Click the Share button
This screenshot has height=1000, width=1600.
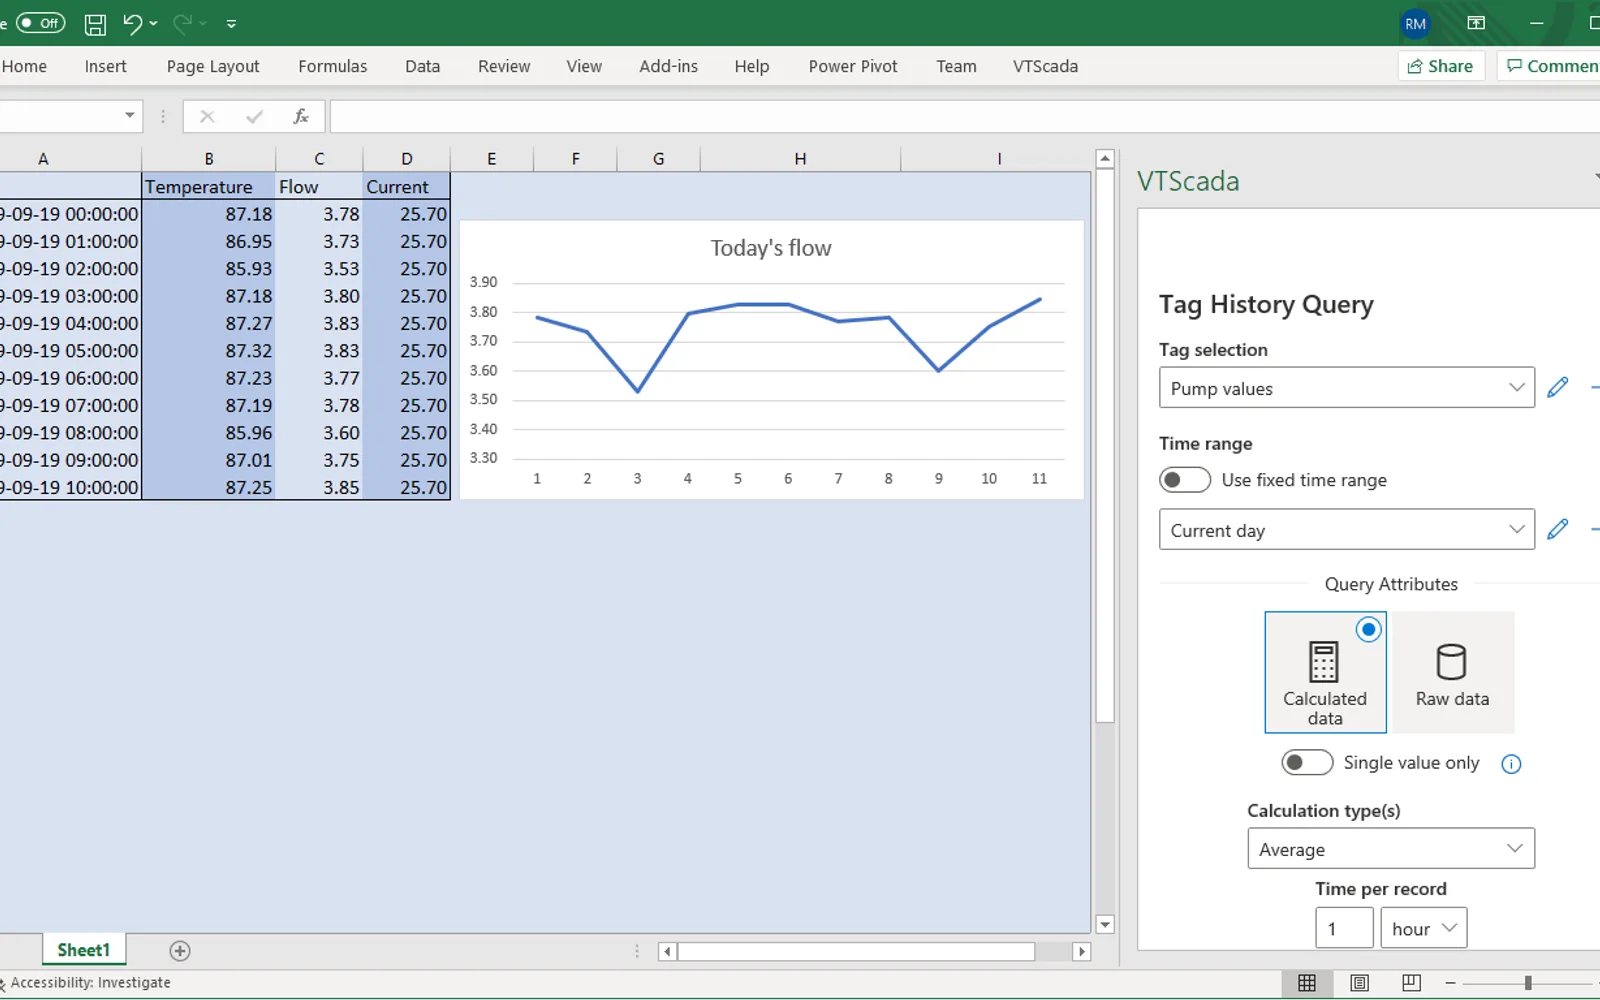[x=1440, y=66]
